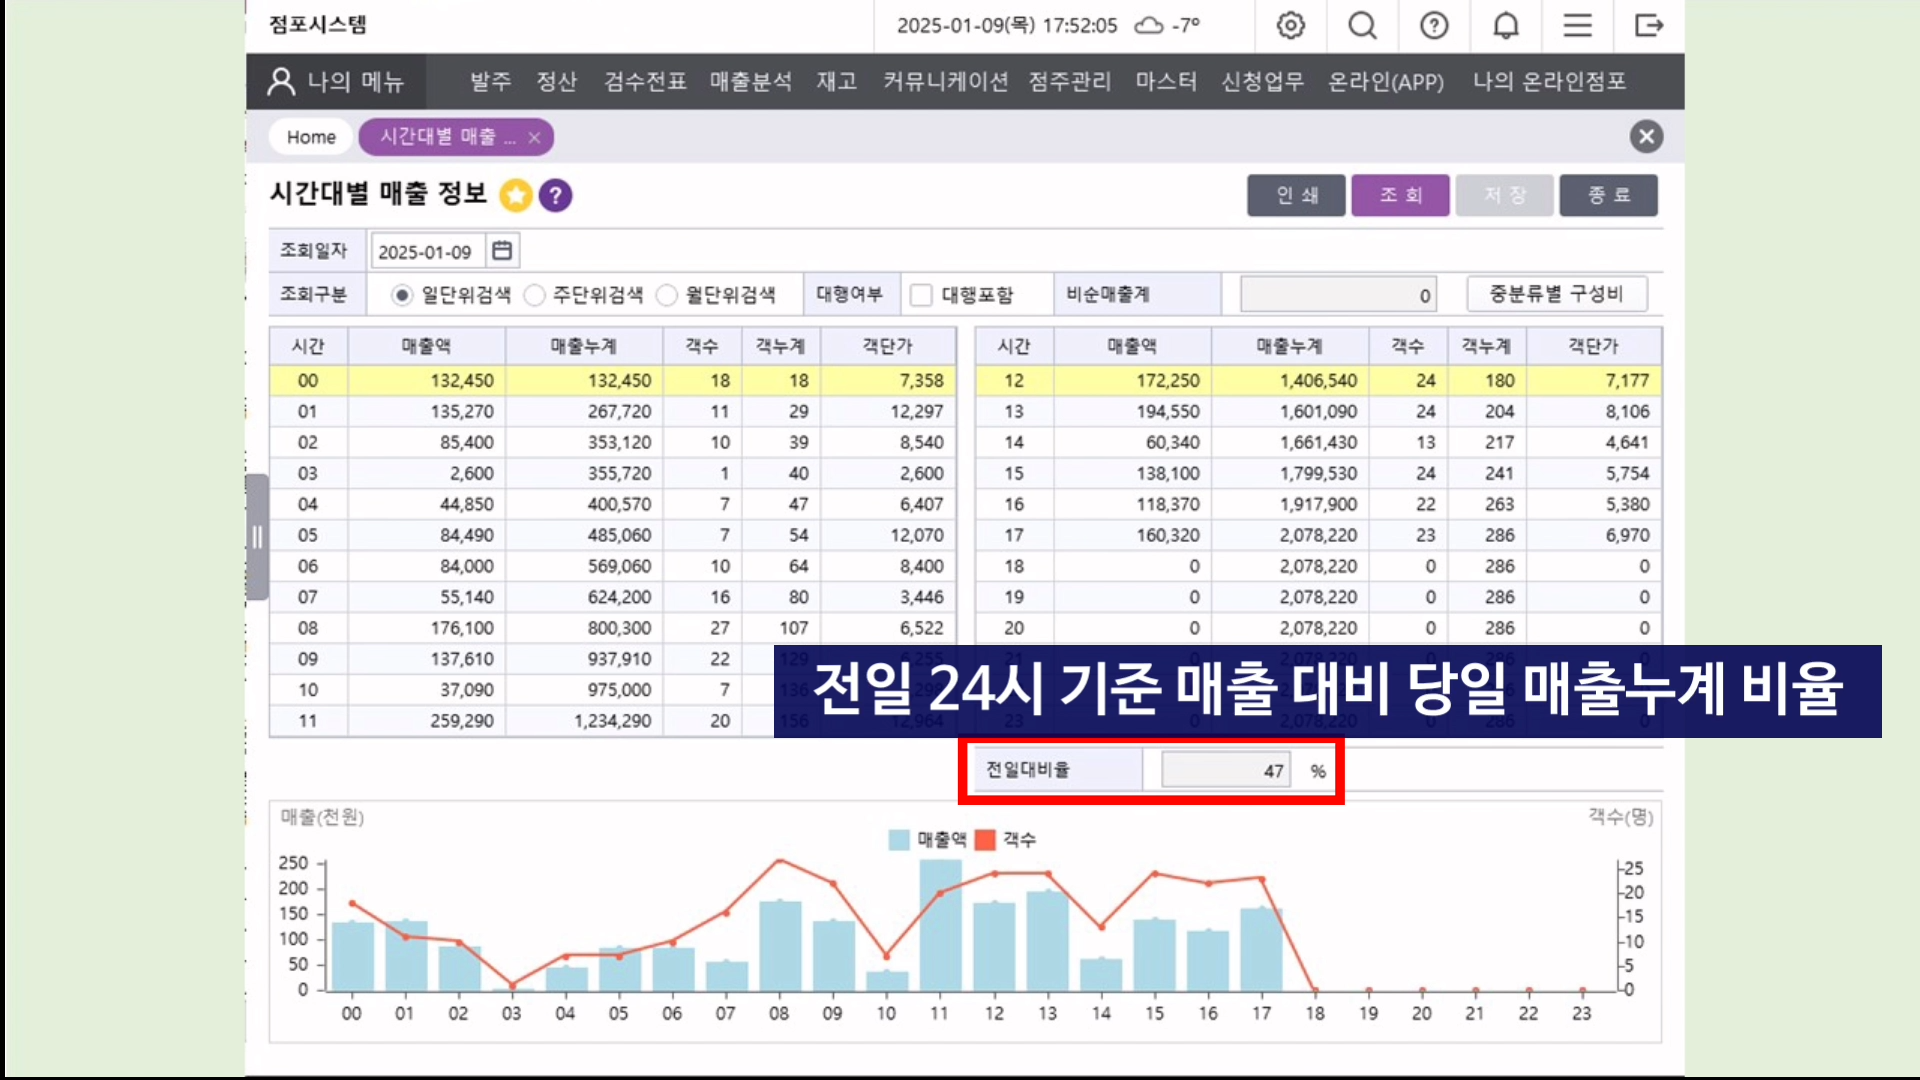Click the 중분류별 구성비 button

pos(1556,294)
